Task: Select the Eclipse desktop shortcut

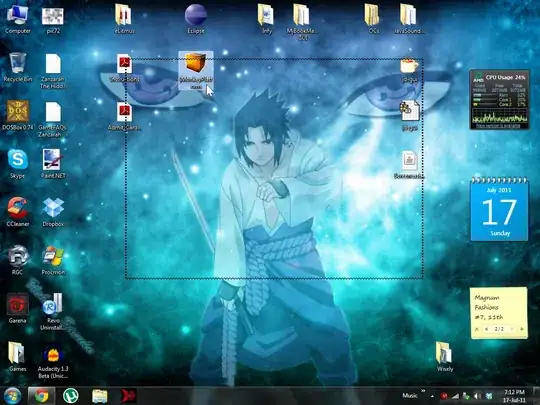Action: (x=196, y=19)
